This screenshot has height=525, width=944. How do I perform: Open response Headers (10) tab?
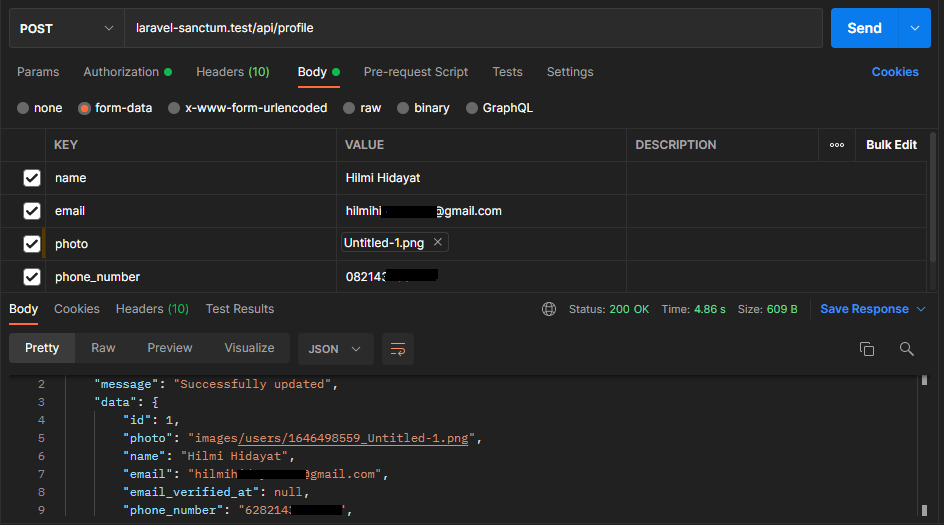click(152, 309)
